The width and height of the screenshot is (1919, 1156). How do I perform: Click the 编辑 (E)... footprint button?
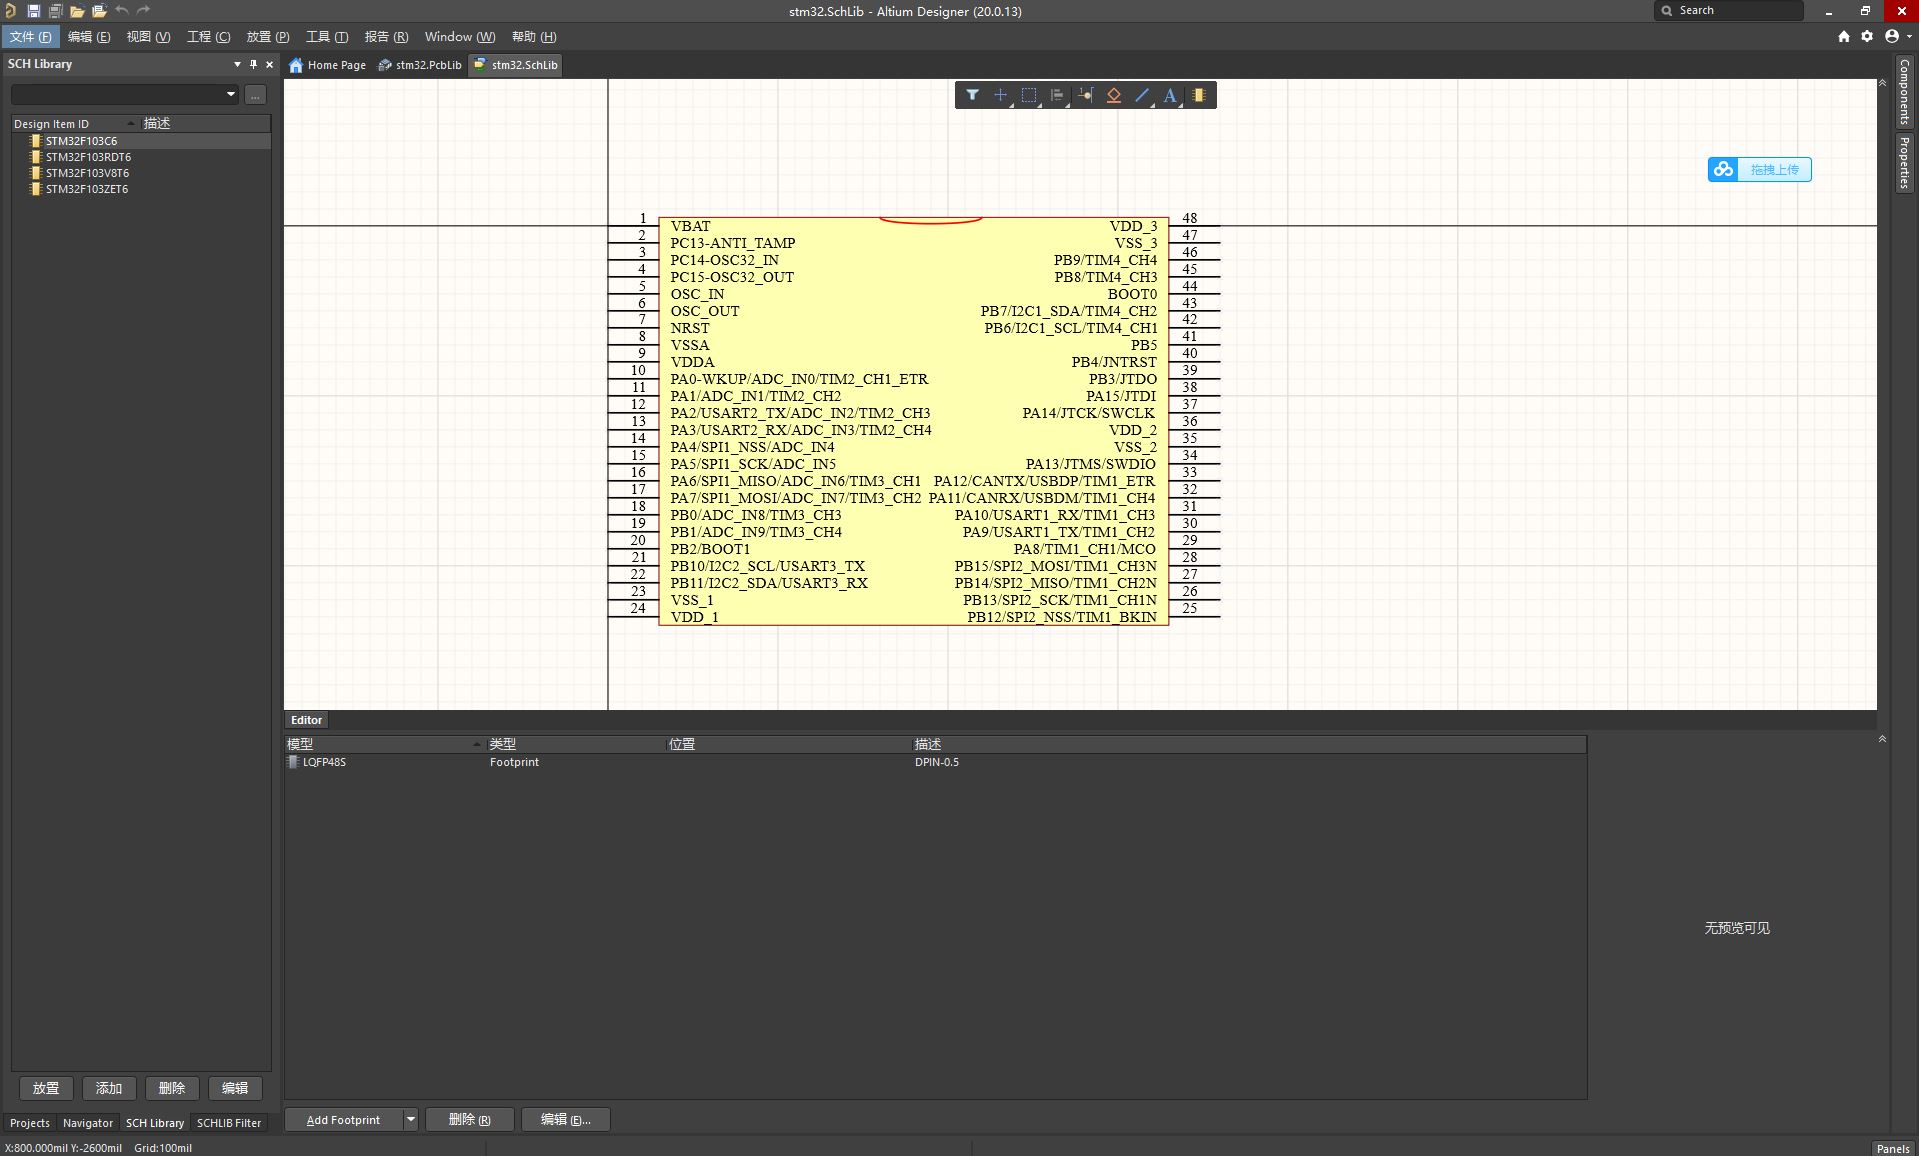click(566, 1120)
